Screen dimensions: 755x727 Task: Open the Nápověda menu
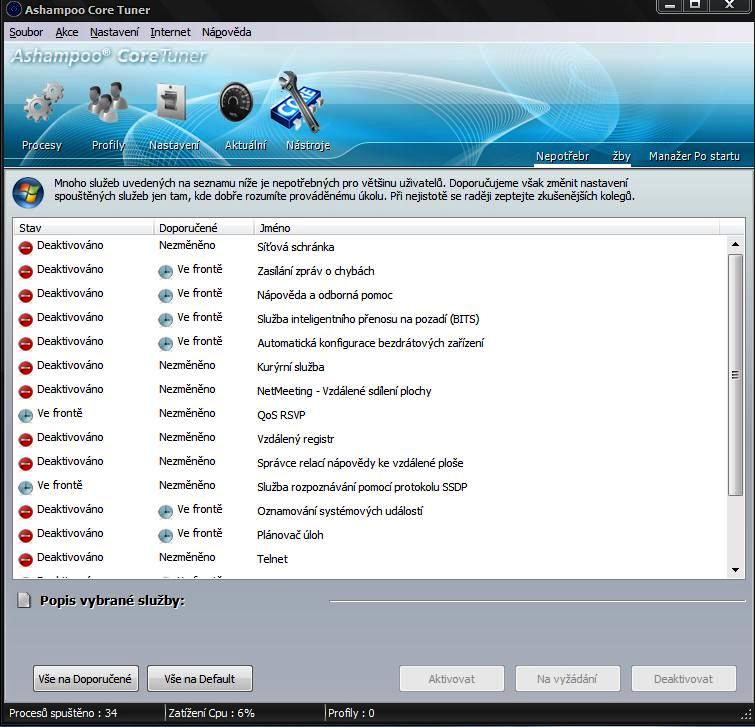coord(226,32)
